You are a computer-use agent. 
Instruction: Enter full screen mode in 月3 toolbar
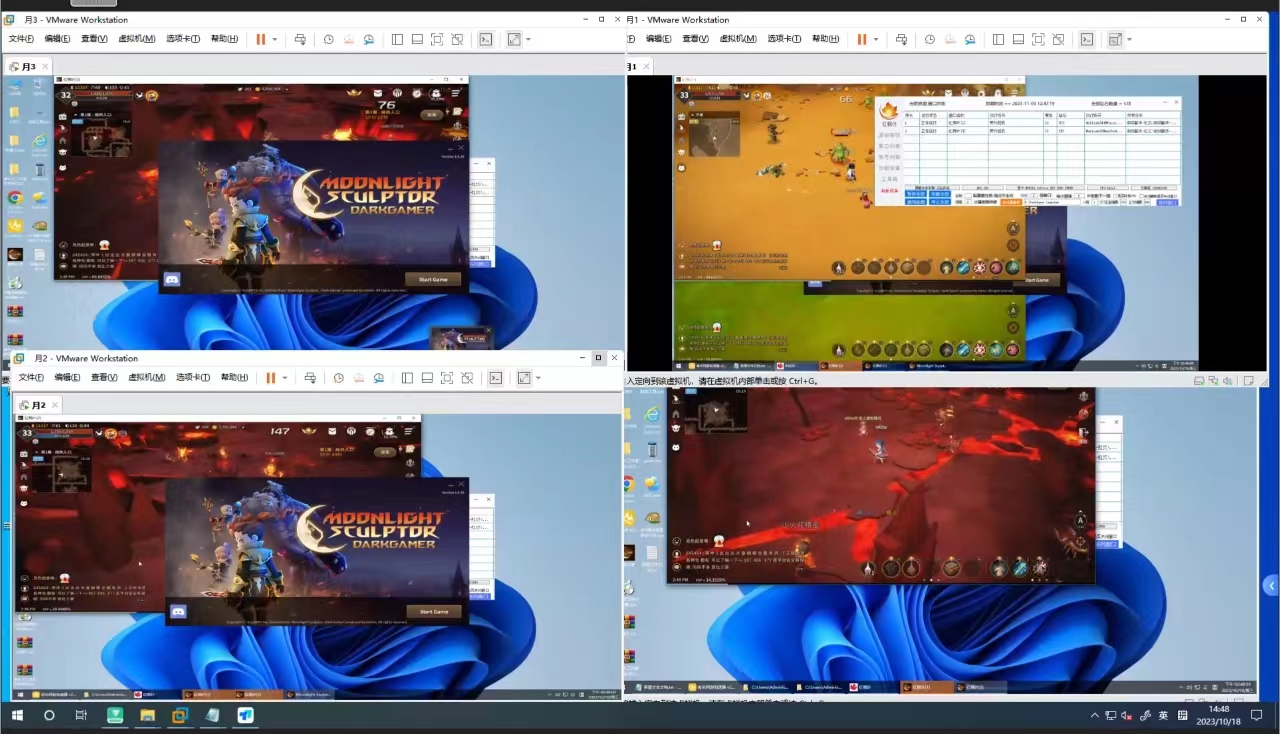pos(437,39)
